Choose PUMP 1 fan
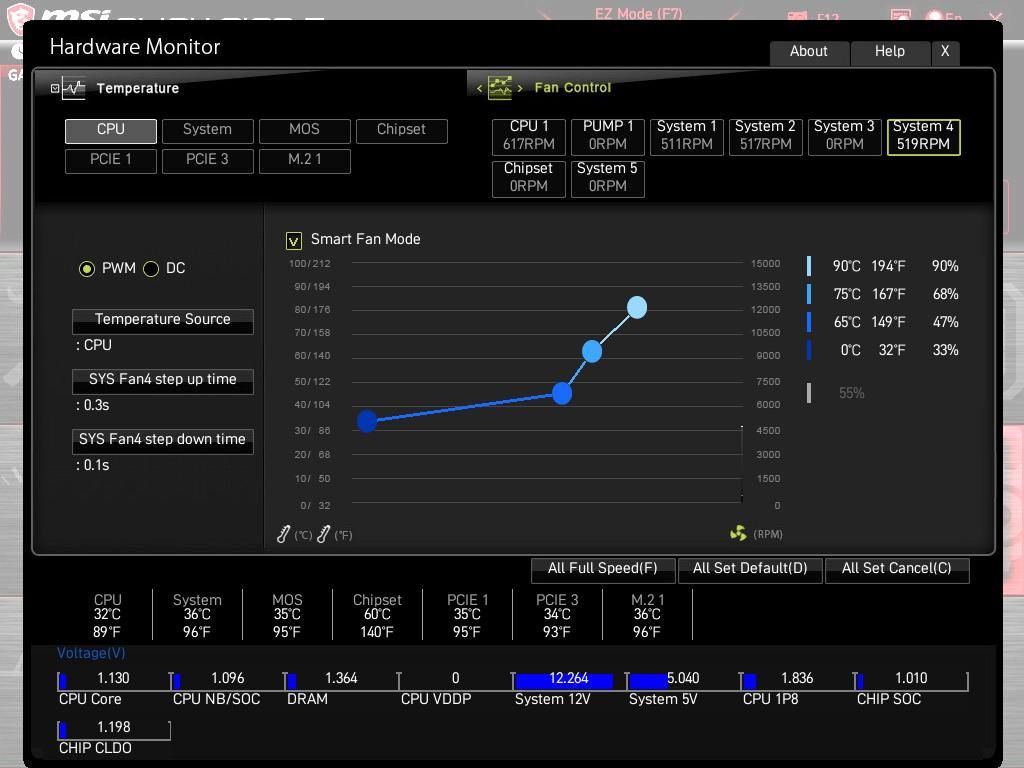This screenshot has height=768, width=1024. tap(608, 136)
